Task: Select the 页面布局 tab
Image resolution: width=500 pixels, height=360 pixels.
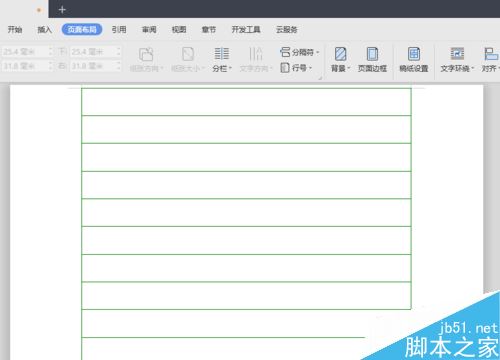Action: pos(82,29)
